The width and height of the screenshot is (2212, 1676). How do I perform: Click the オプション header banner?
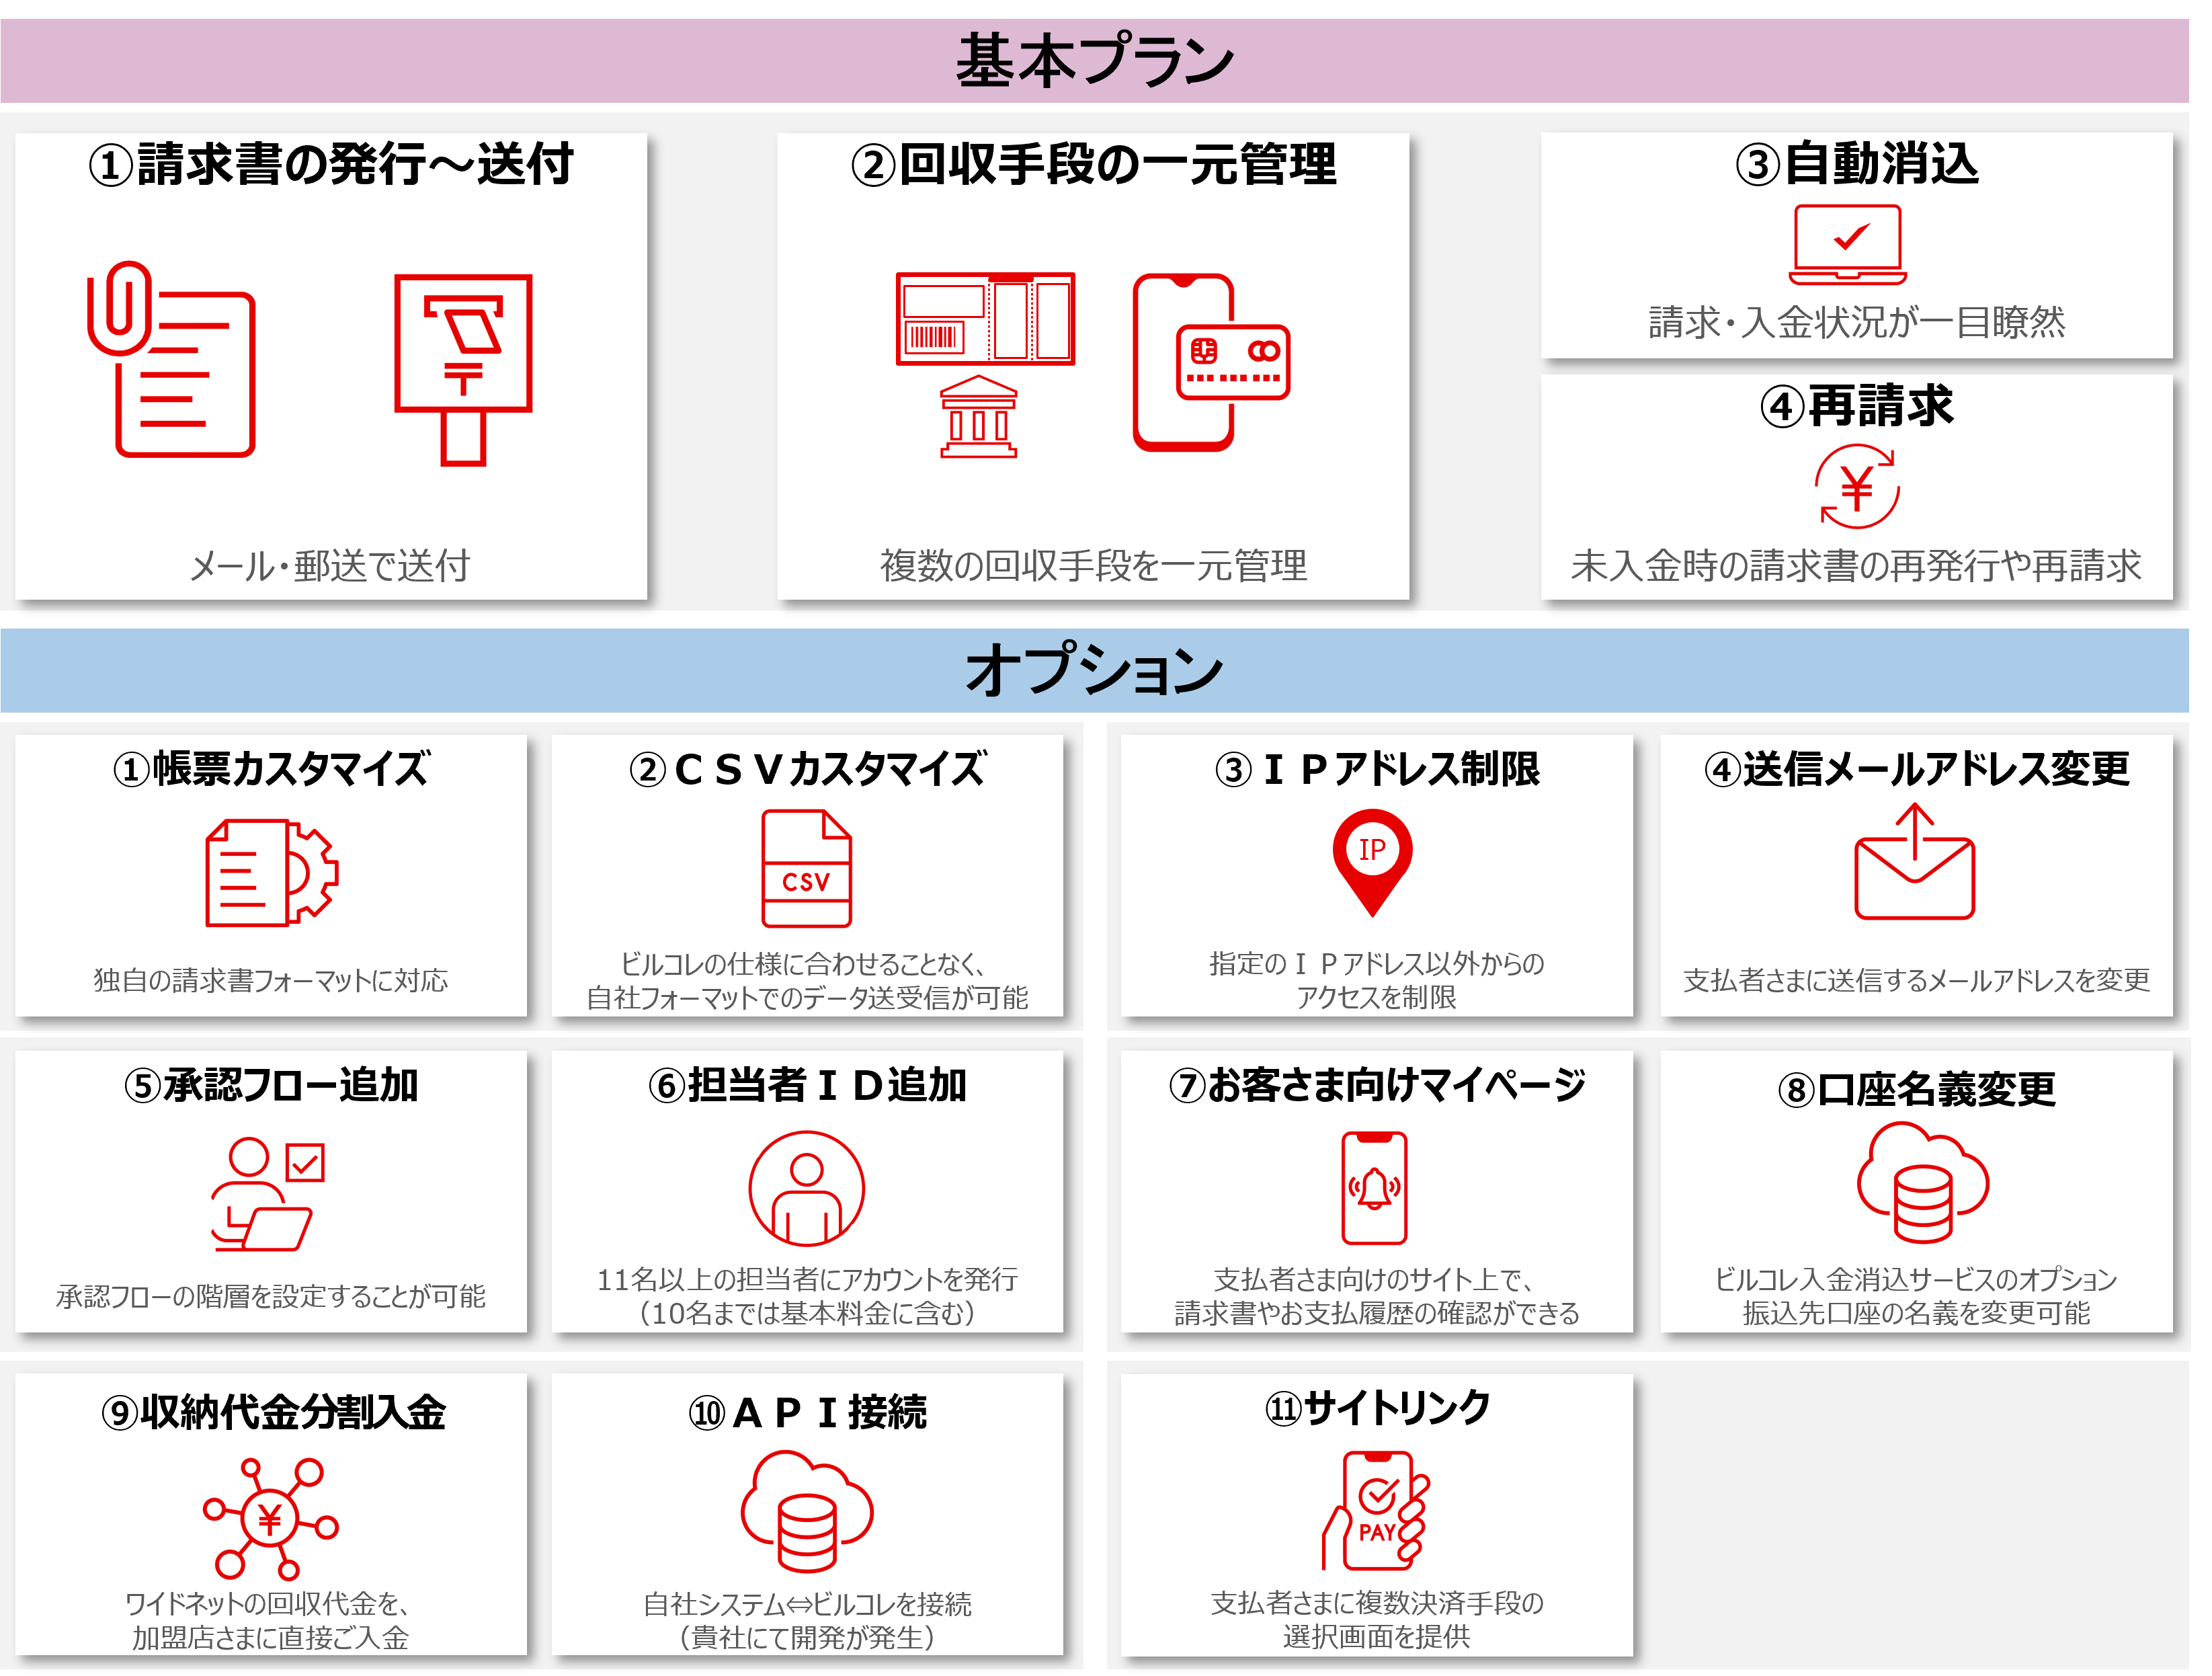1094,669
